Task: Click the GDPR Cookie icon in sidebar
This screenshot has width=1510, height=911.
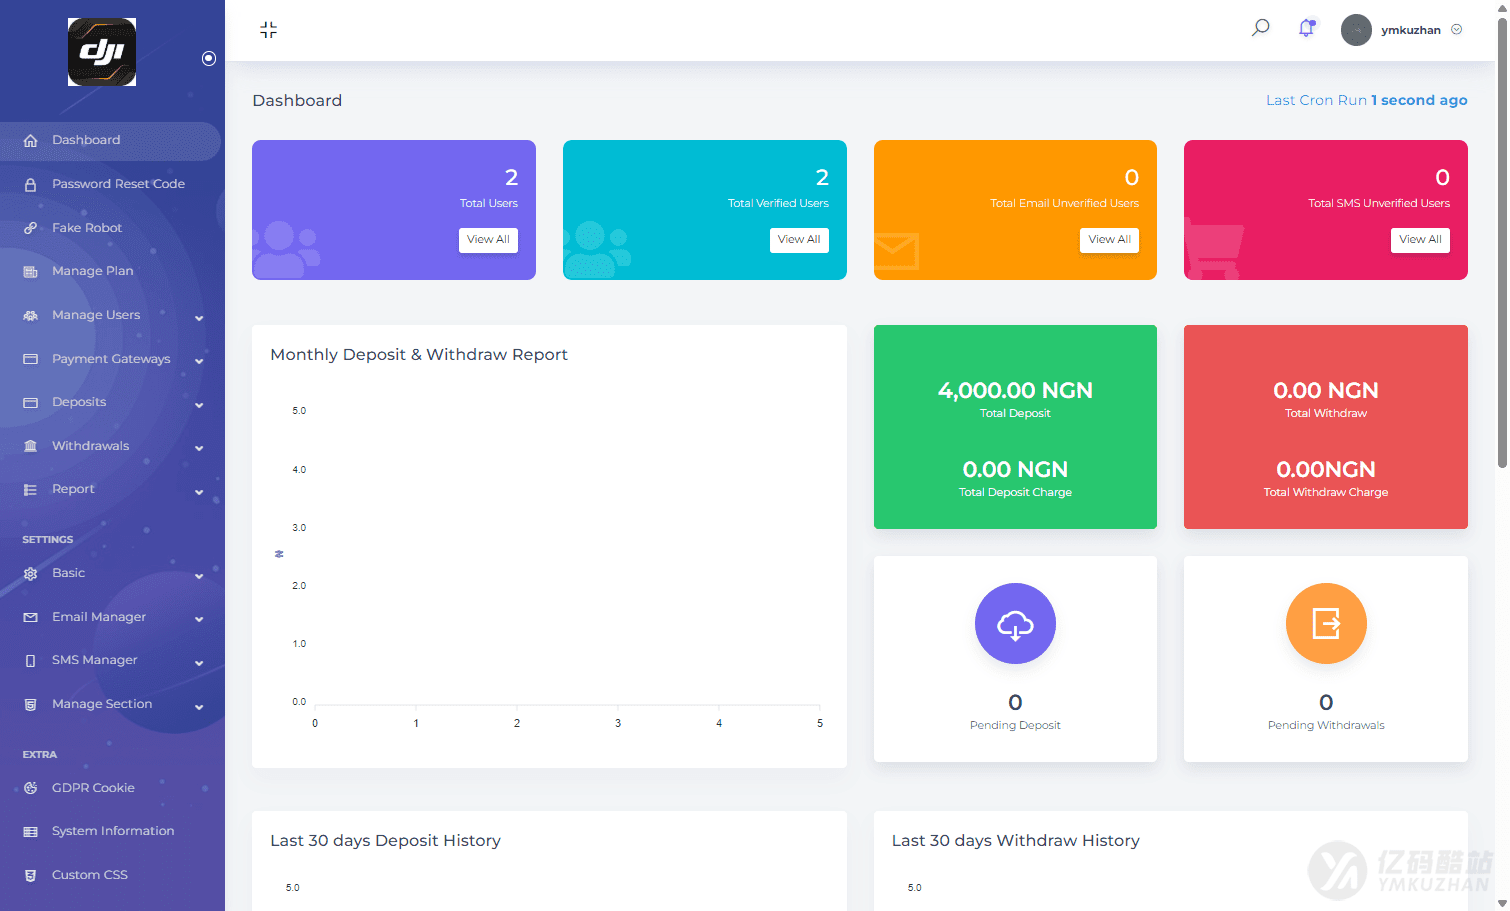Action: point(31,788)
